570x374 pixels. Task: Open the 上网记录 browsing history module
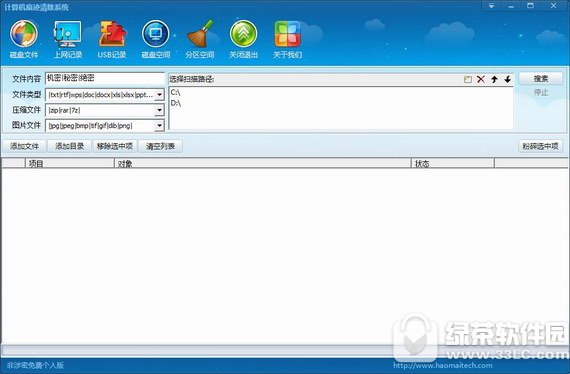68,39
